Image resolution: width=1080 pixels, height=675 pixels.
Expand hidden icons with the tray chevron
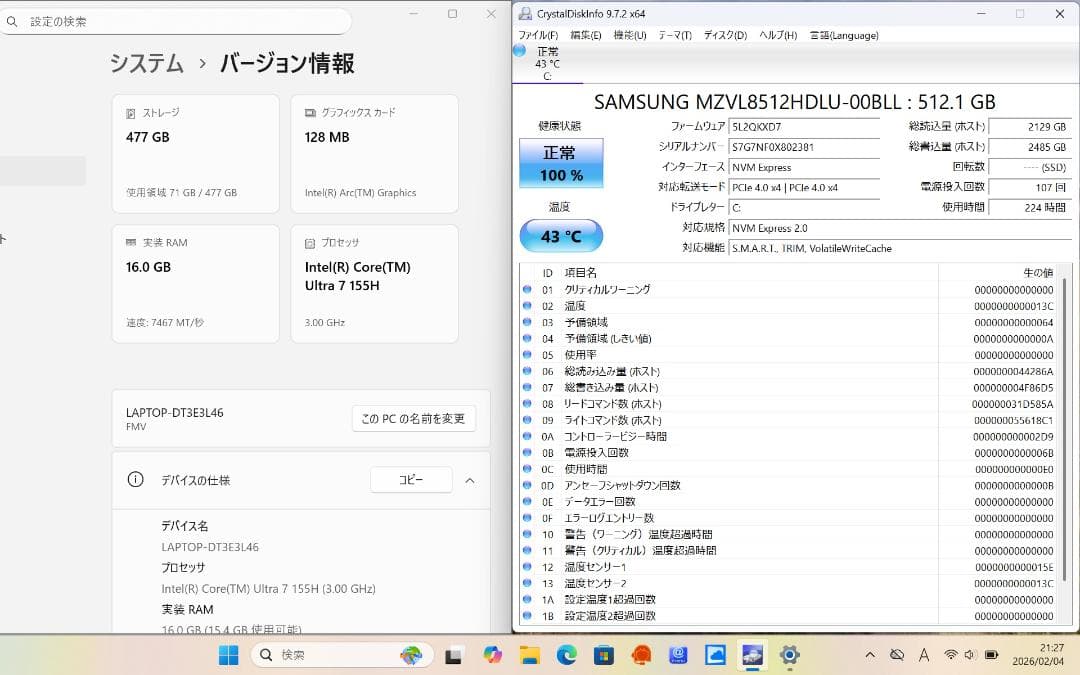click(x=868, y=655)
